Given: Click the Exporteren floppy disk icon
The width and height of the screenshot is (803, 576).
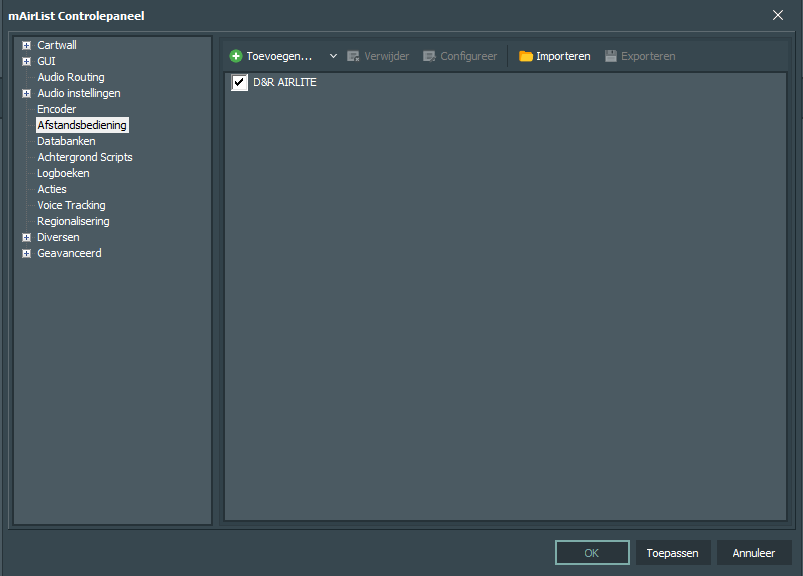Looking at the screenshot, I should [610, 56].
